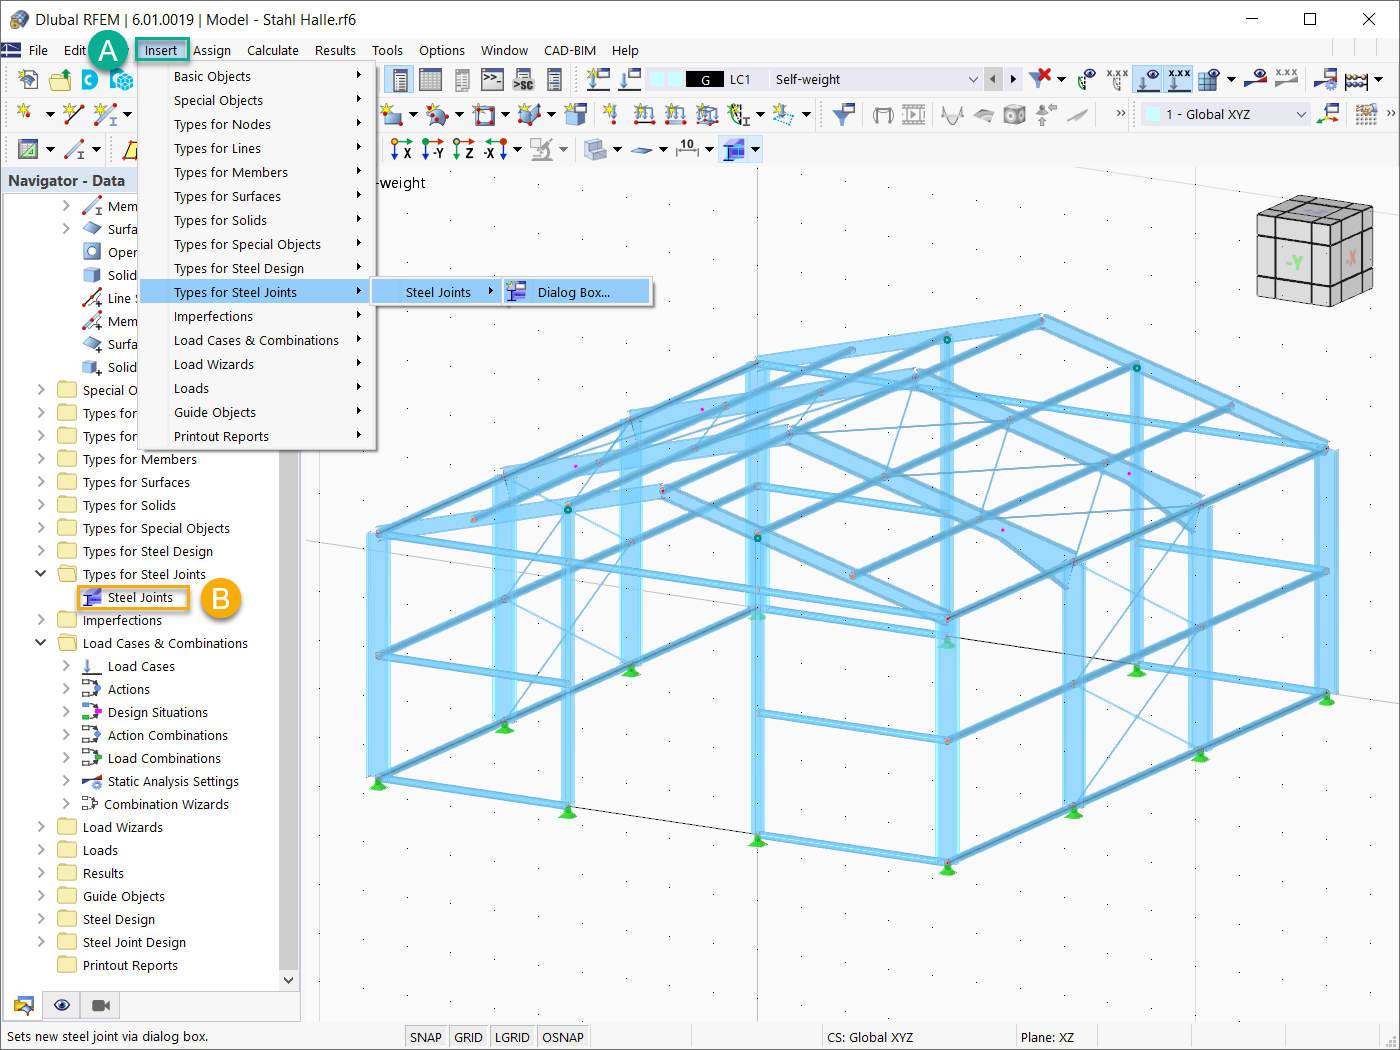The height and width of the screenshot is (1050, 1400).
Task: Click Static Analysis Settings tree item
Action: [173, 781]
